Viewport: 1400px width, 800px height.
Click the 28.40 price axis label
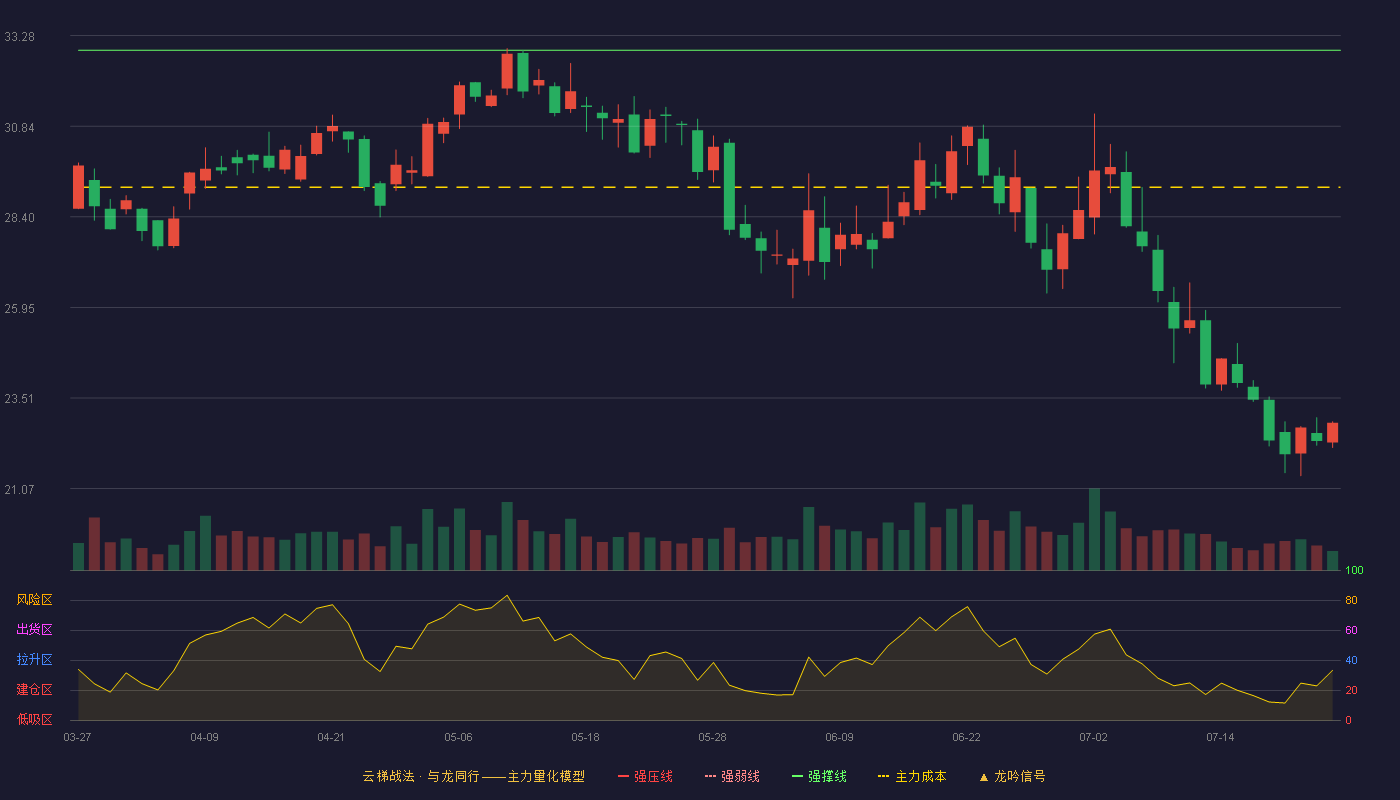[19, 218]
